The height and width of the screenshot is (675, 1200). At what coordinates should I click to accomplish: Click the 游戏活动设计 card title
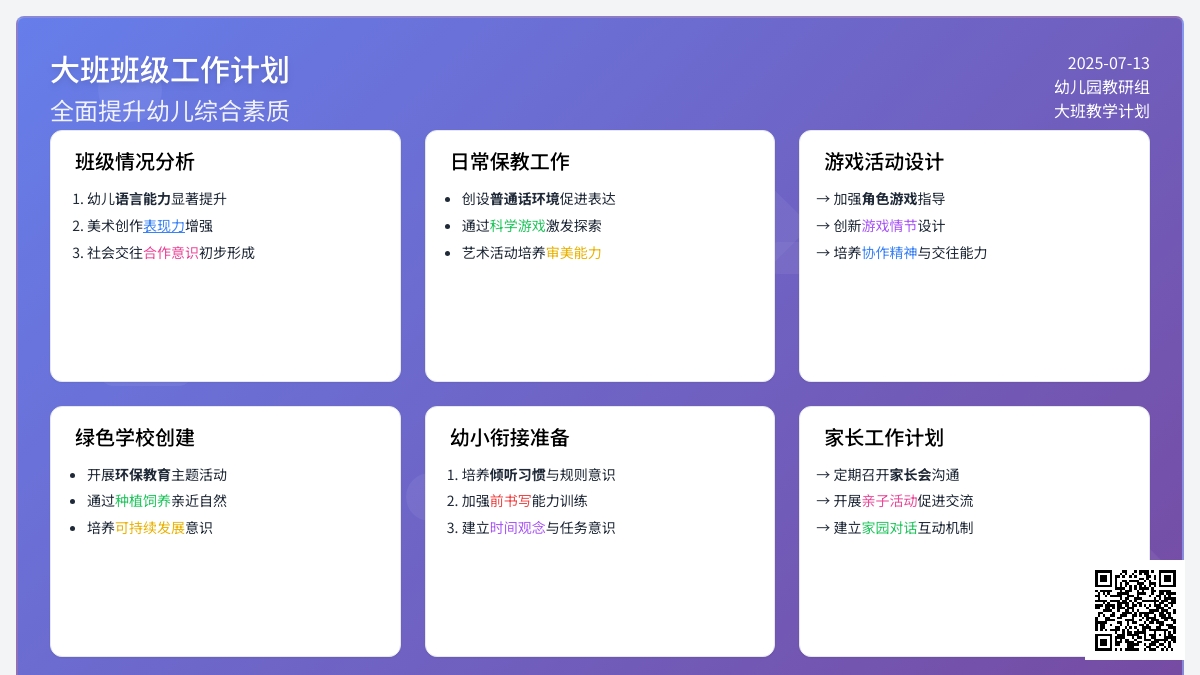coord(884,161)
